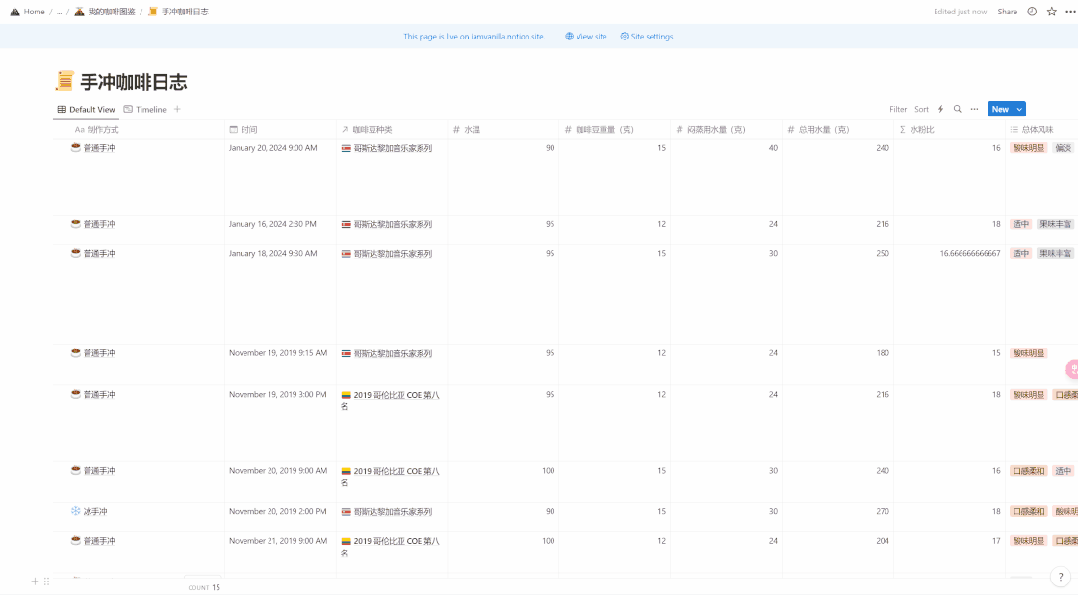Open the automations lightning bolt icon
The height and width of the screenshot is (595, 1078).
[x=940, y=109]
